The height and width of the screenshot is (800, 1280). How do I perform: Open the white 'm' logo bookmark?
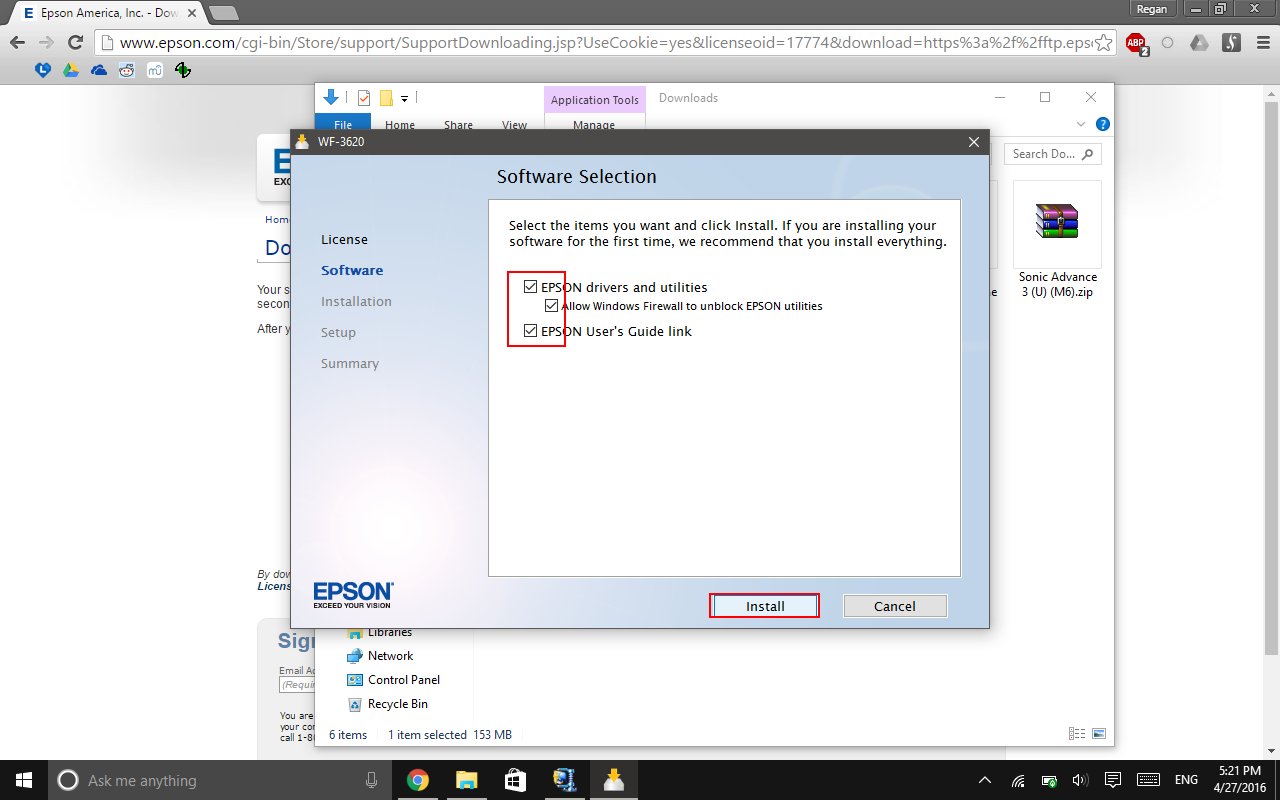(x=155, y=70)
